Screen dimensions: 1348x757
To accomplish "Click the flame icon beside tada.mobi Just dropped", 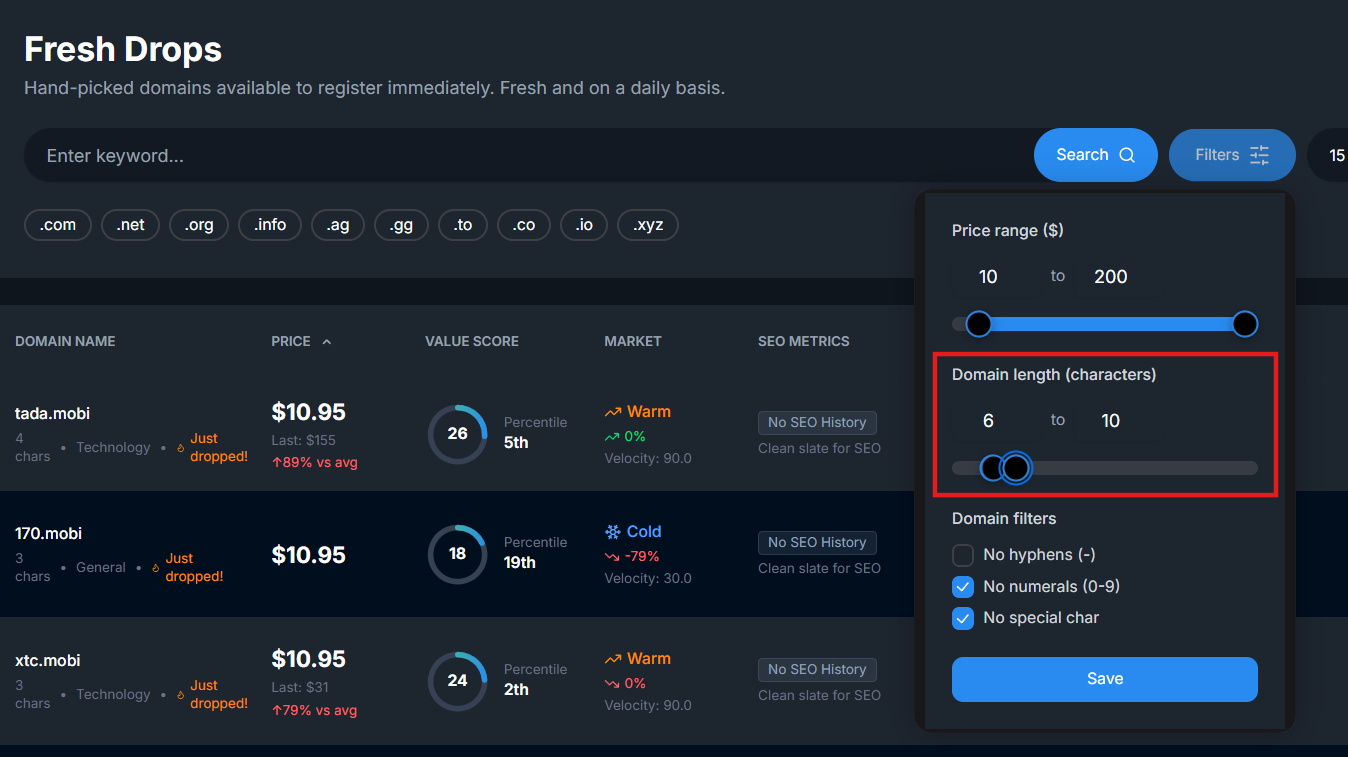I will 181,448.
